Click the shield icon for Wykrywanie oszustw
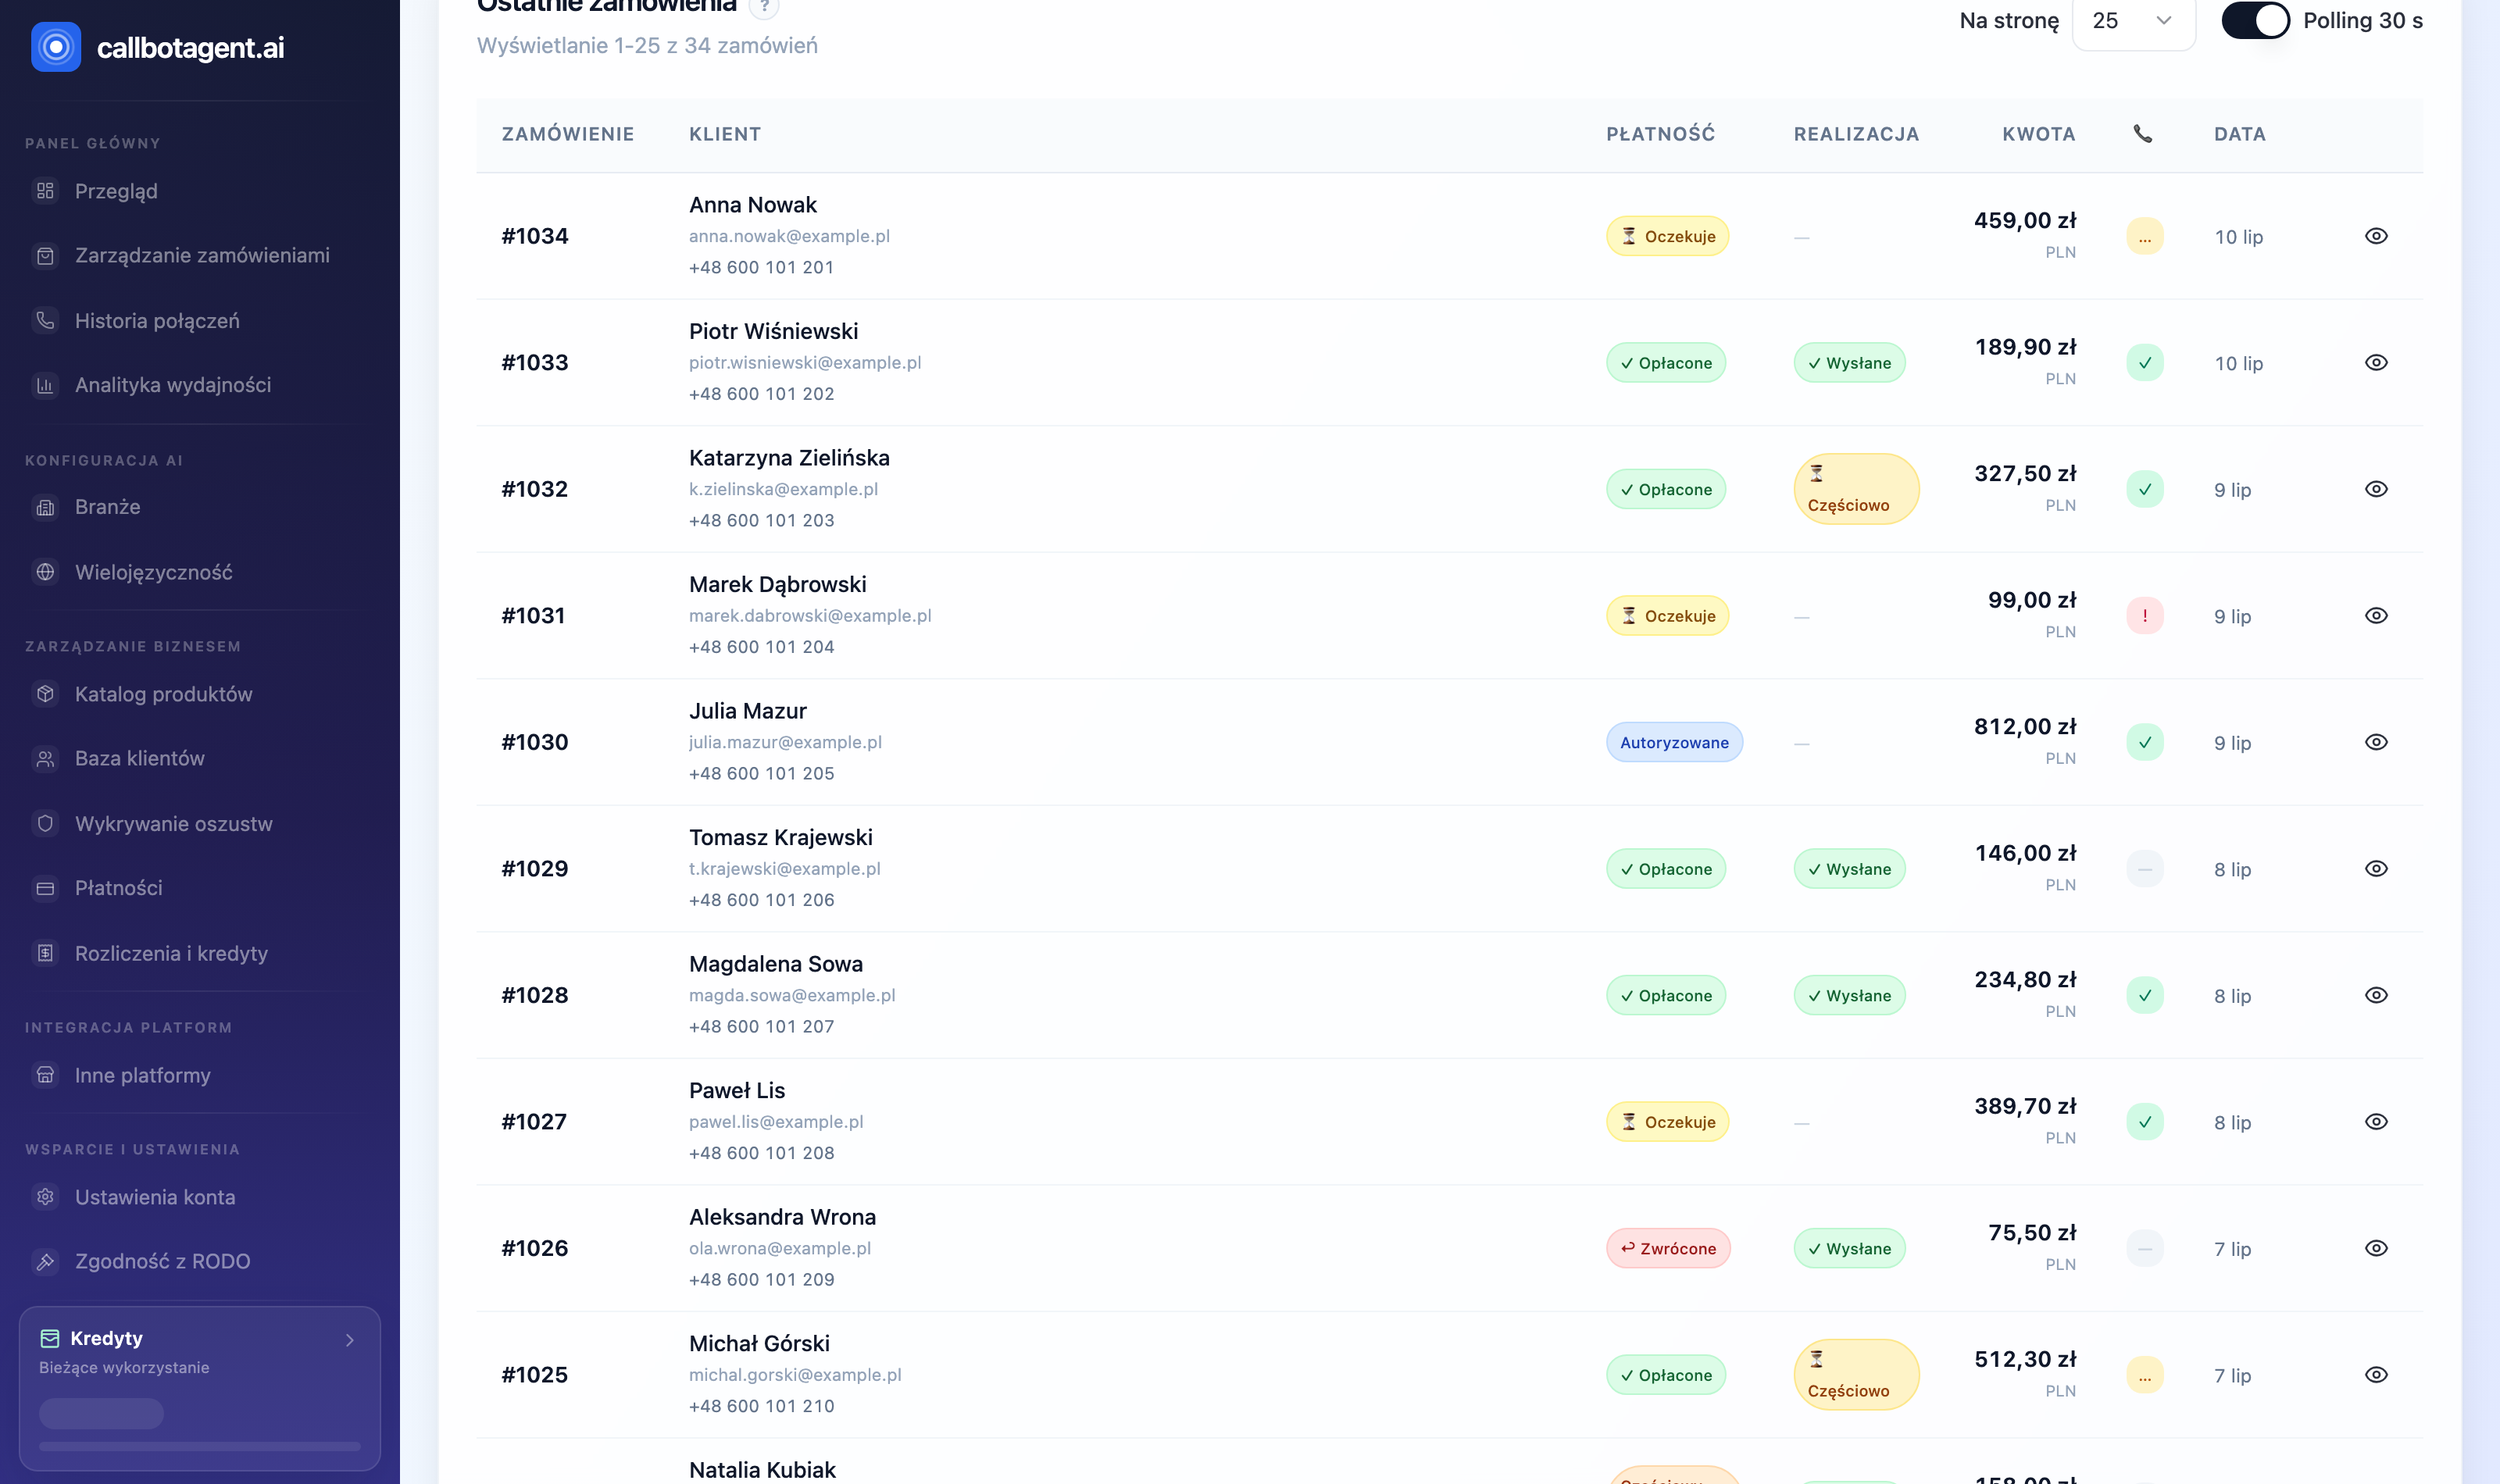The image size is (2500, 1484). (x=45, y=824)
